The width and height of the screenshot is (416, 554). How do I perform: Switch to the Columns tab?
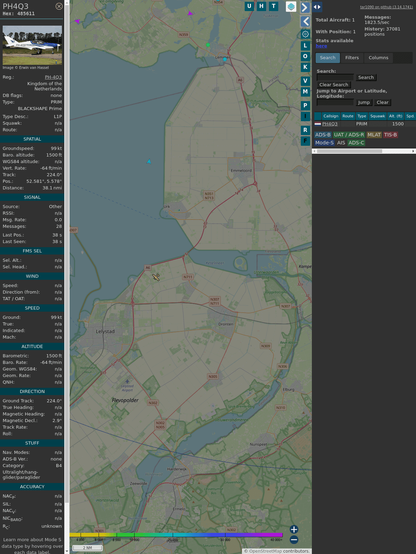[x=378, y=58]
